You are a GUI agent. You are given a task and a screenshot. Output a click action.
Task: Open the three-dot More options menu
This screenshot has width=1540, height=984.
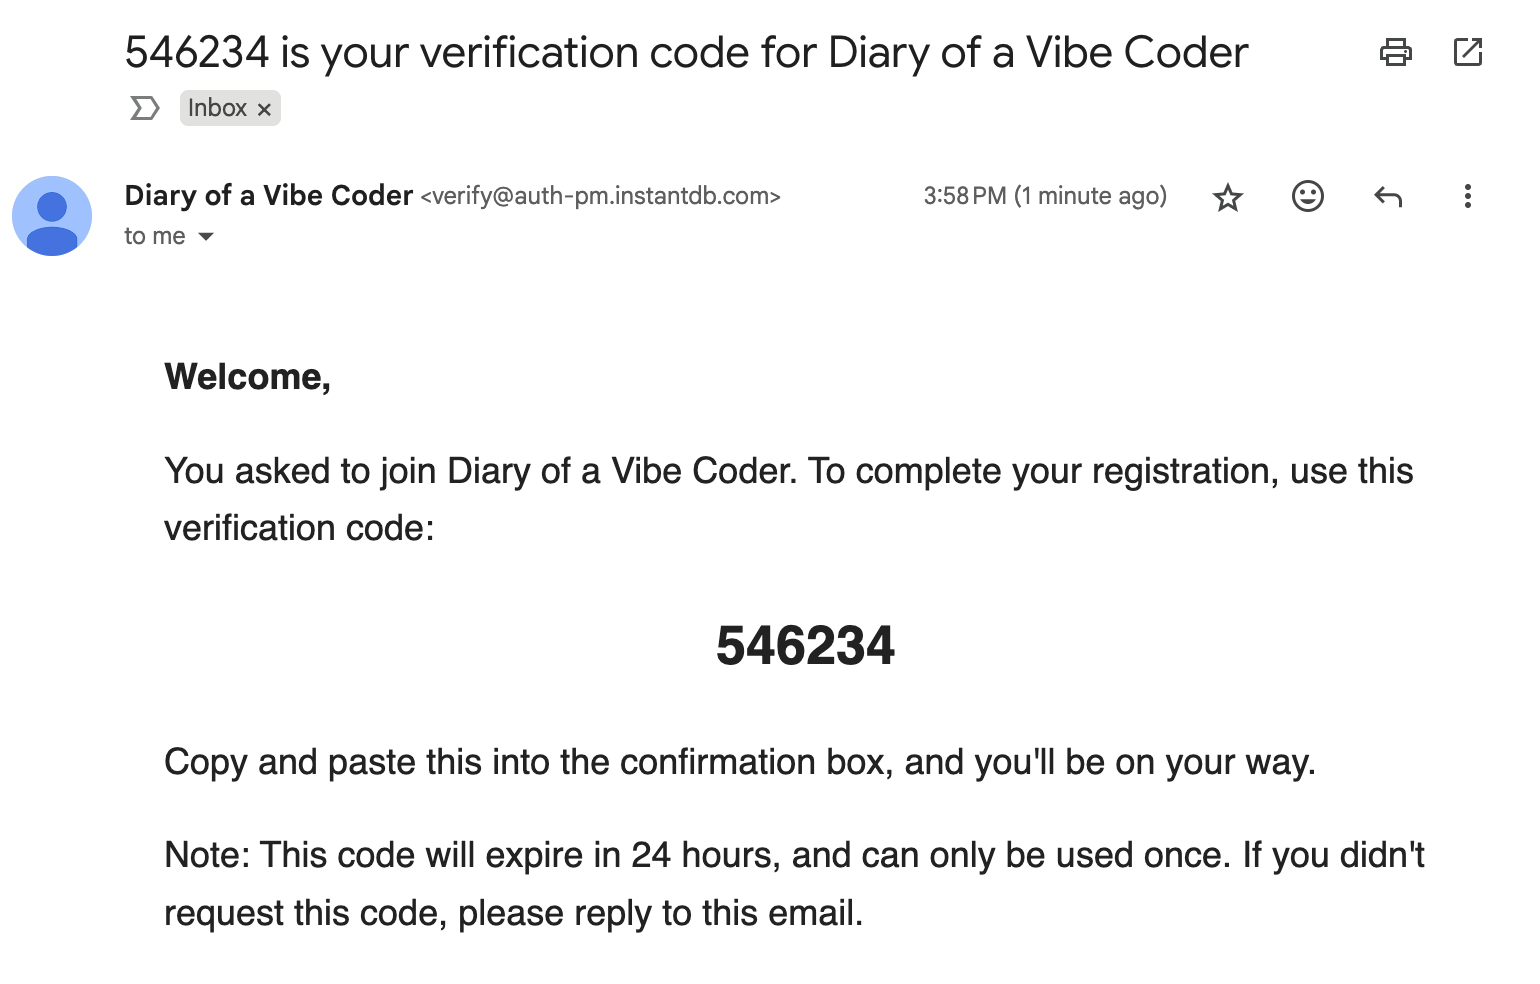pyautogui.click(x=1467, y=196)
